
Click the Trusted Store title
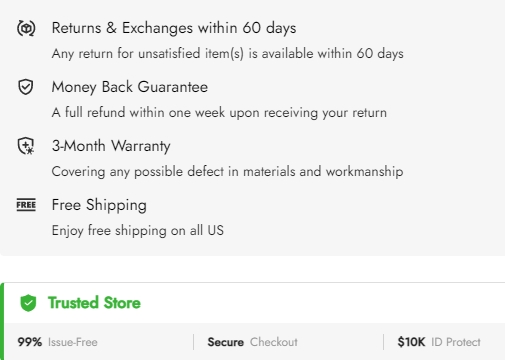(94, 303)
